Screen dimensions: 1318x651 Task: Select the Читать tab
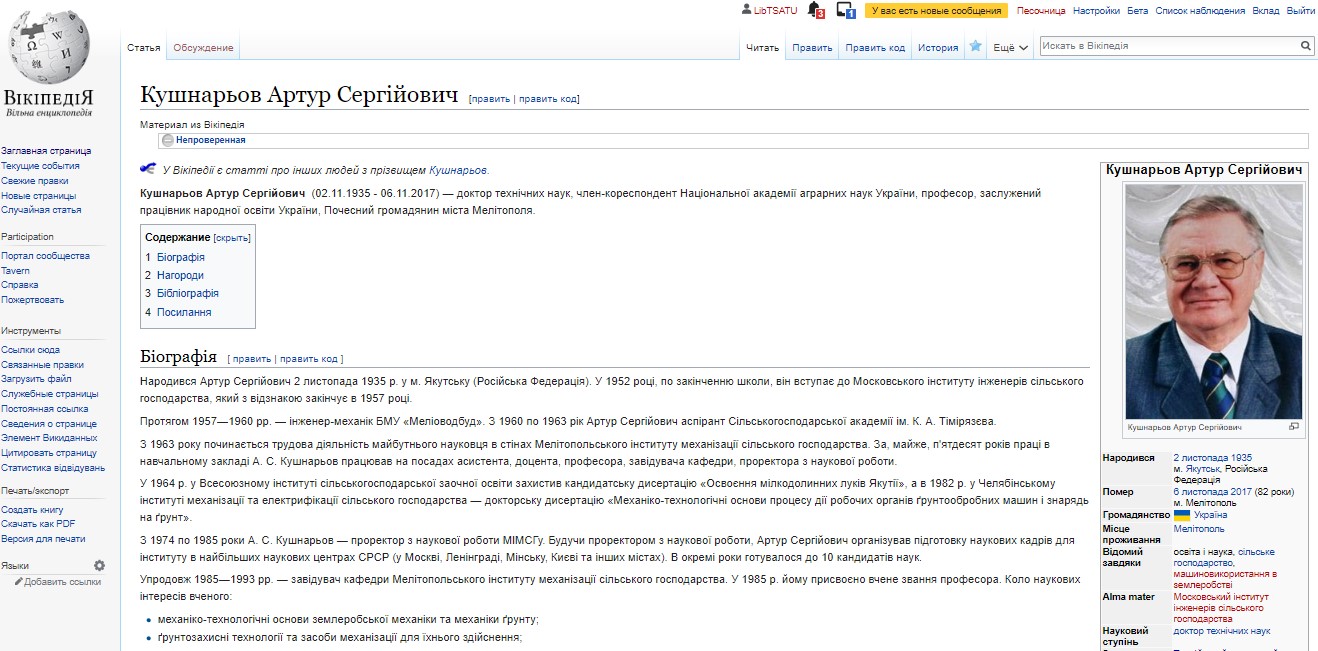click(x=762, y=48)
